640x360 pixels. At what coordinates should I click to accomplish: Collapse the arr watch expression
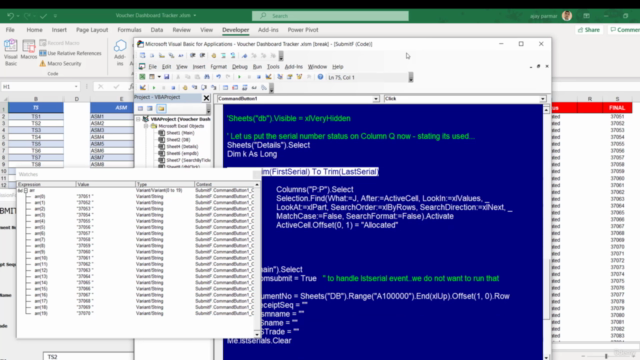coord(26,191)
